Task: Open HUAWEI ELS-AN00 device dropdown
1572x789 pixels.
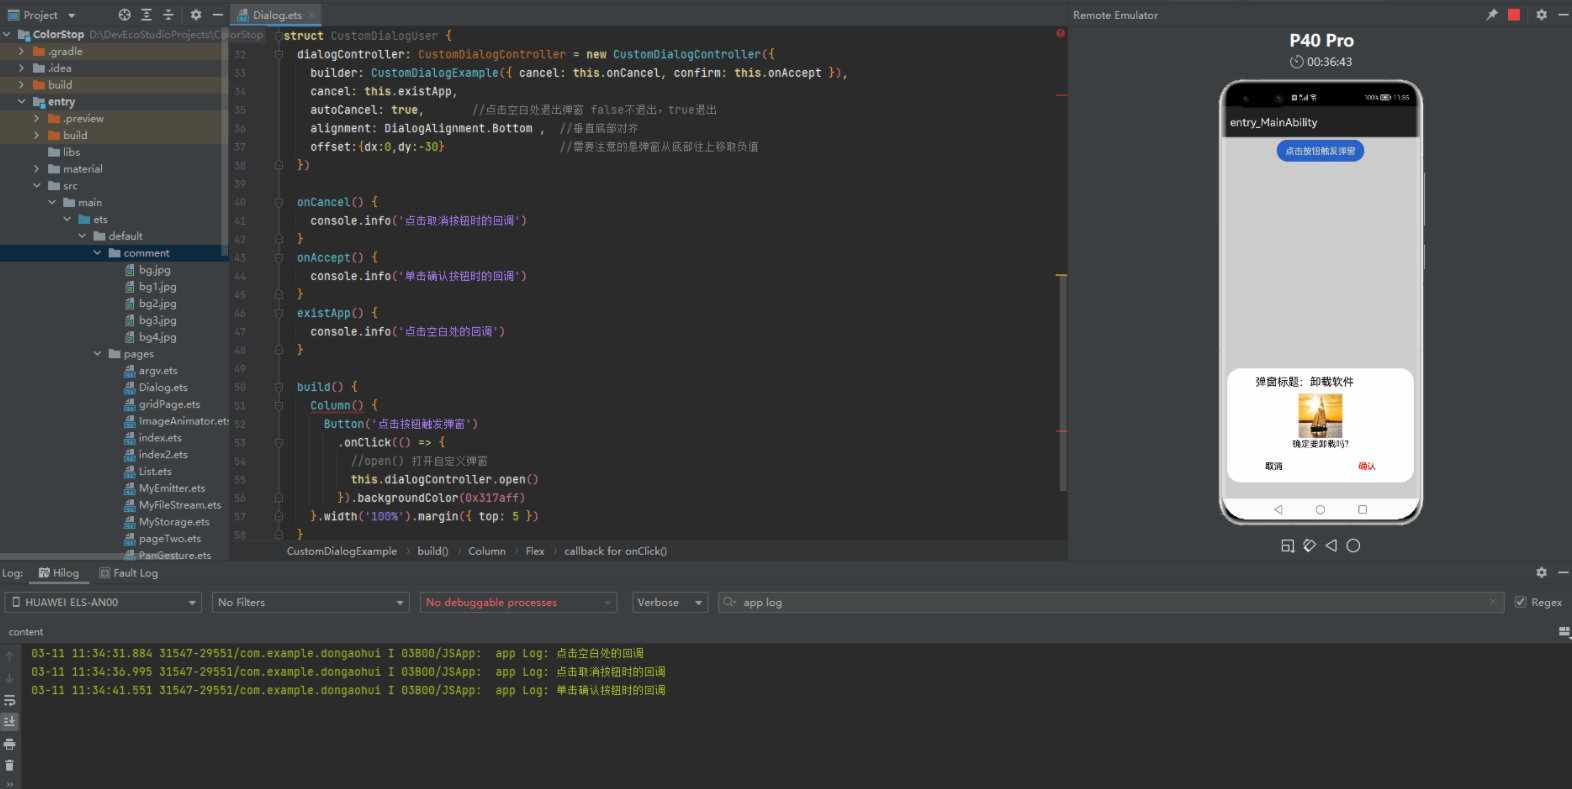Action: [104, 602]
